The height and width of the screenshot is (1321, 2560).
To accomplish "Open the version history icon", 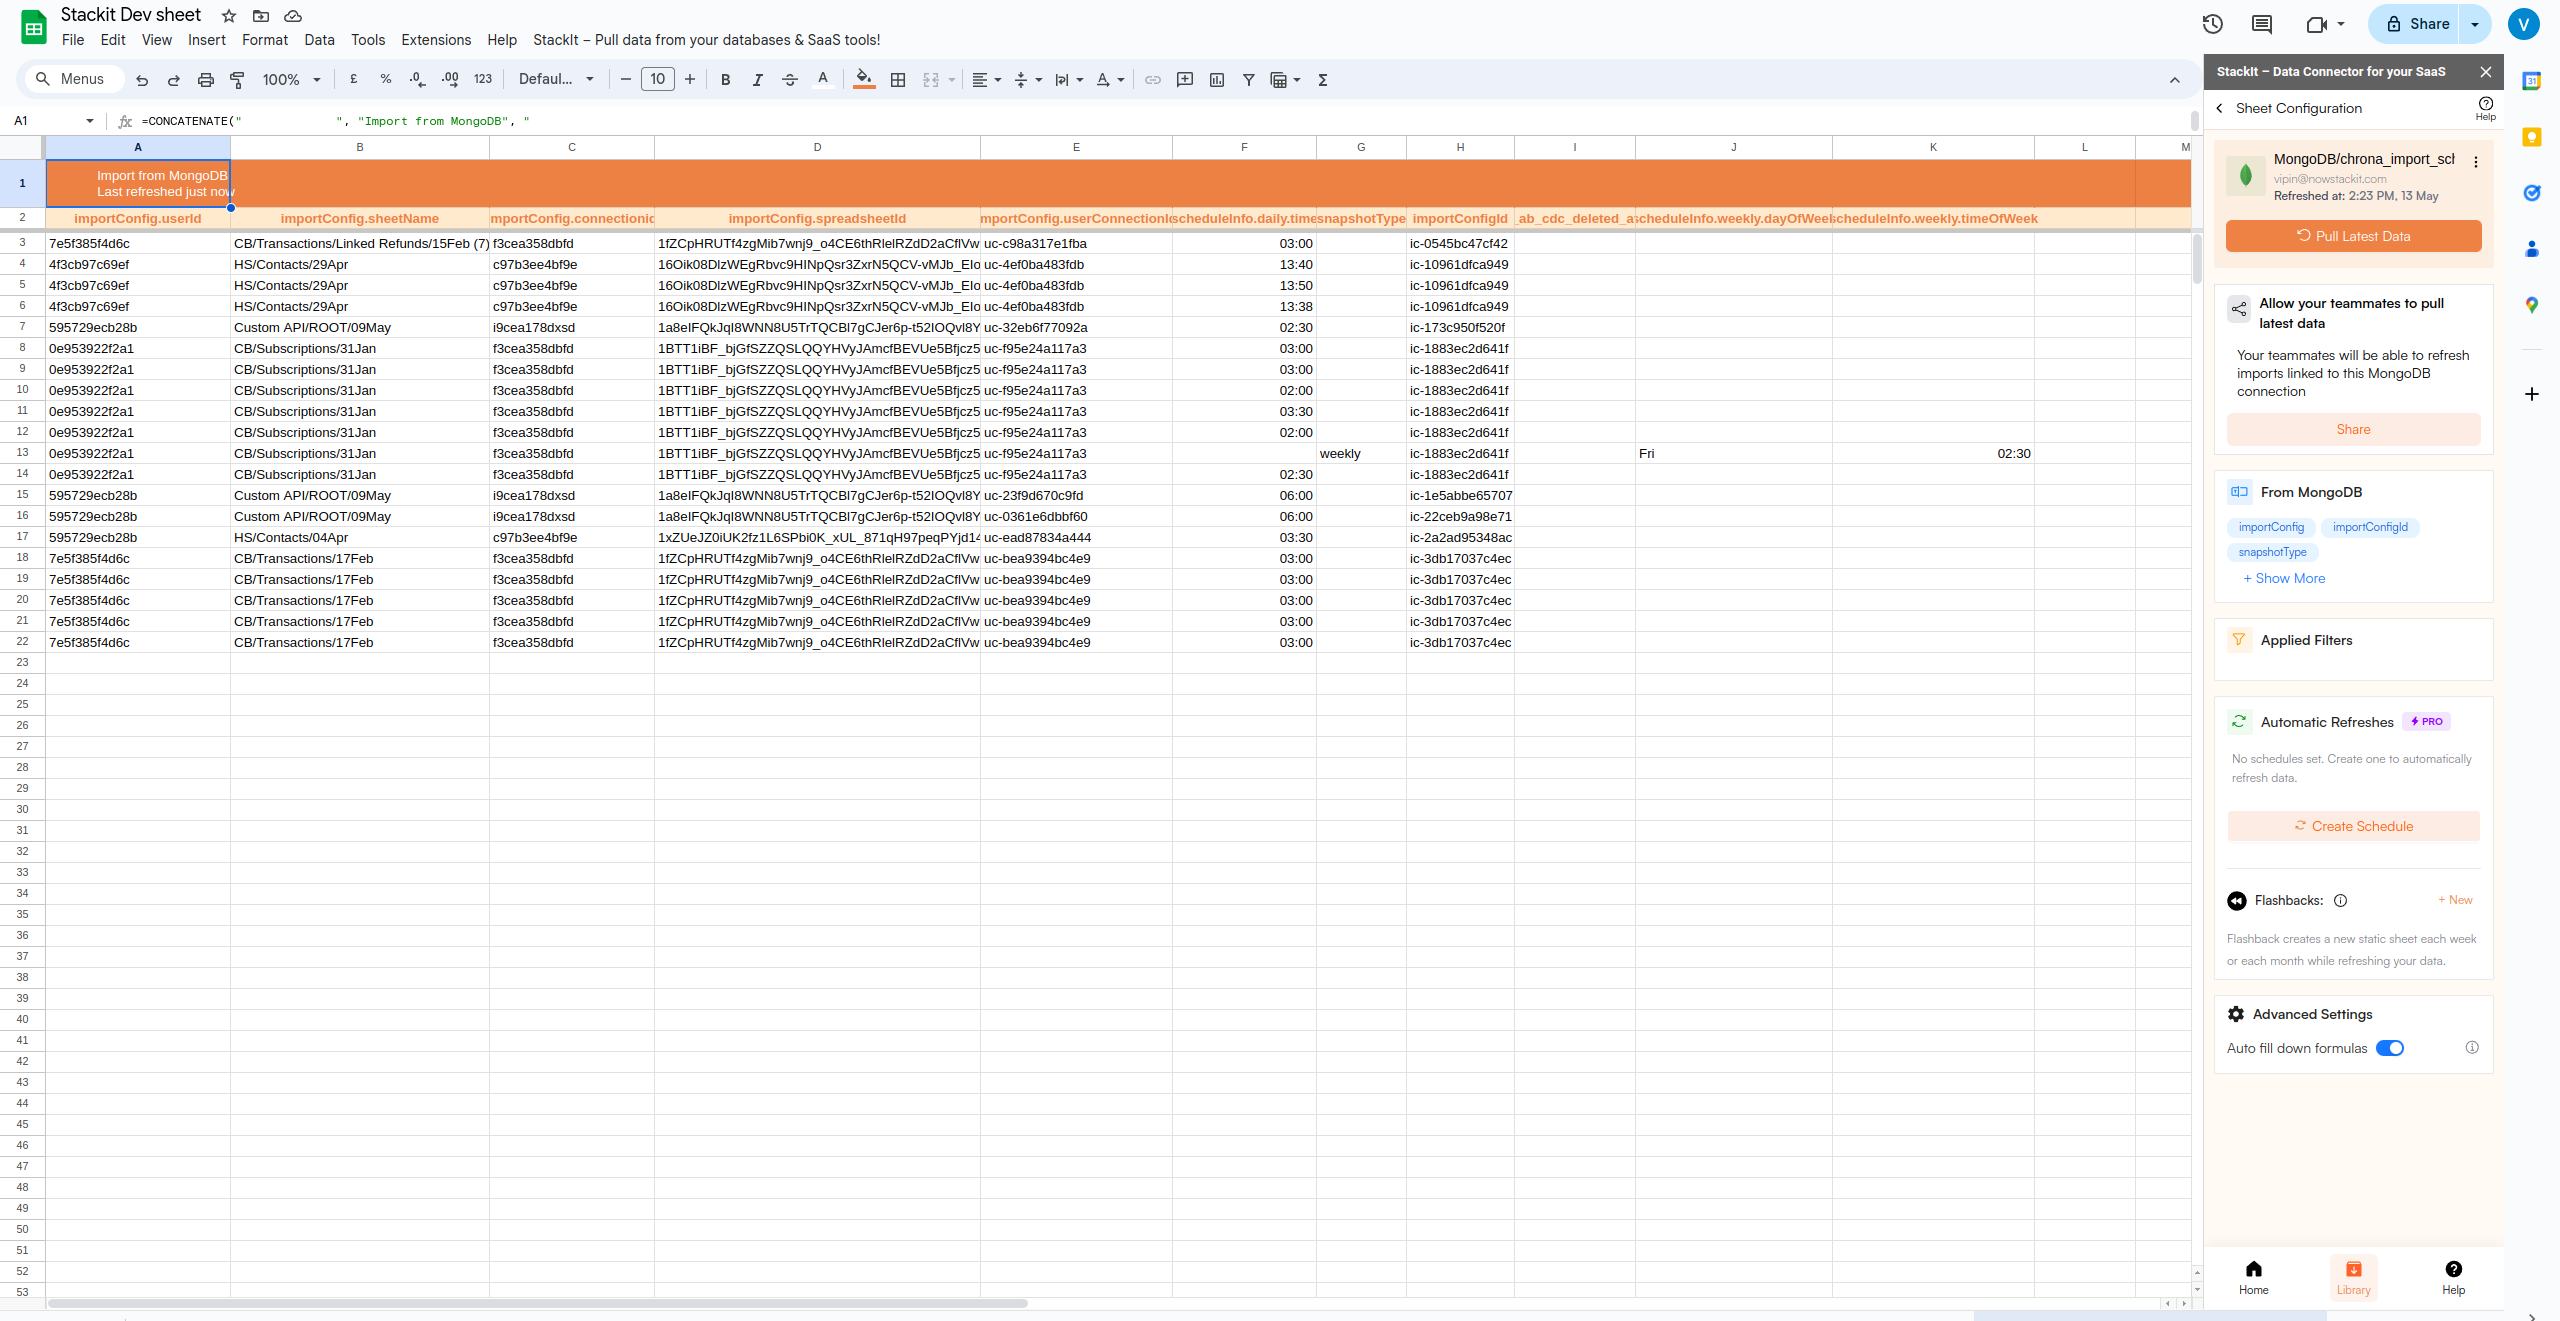I will (x=2212, y=24).
